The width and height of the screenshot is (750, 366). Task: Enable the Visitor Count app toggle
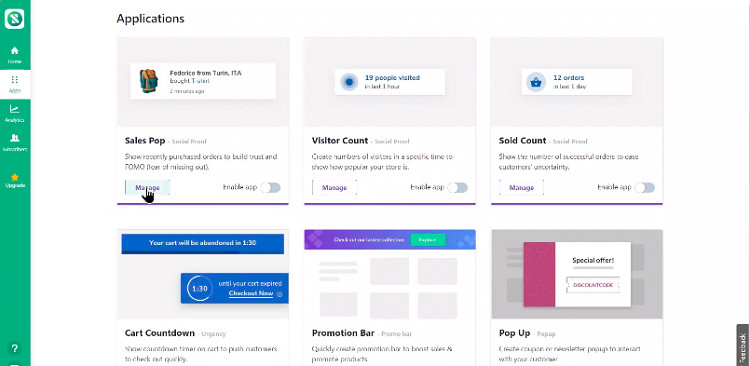point(458,188)
